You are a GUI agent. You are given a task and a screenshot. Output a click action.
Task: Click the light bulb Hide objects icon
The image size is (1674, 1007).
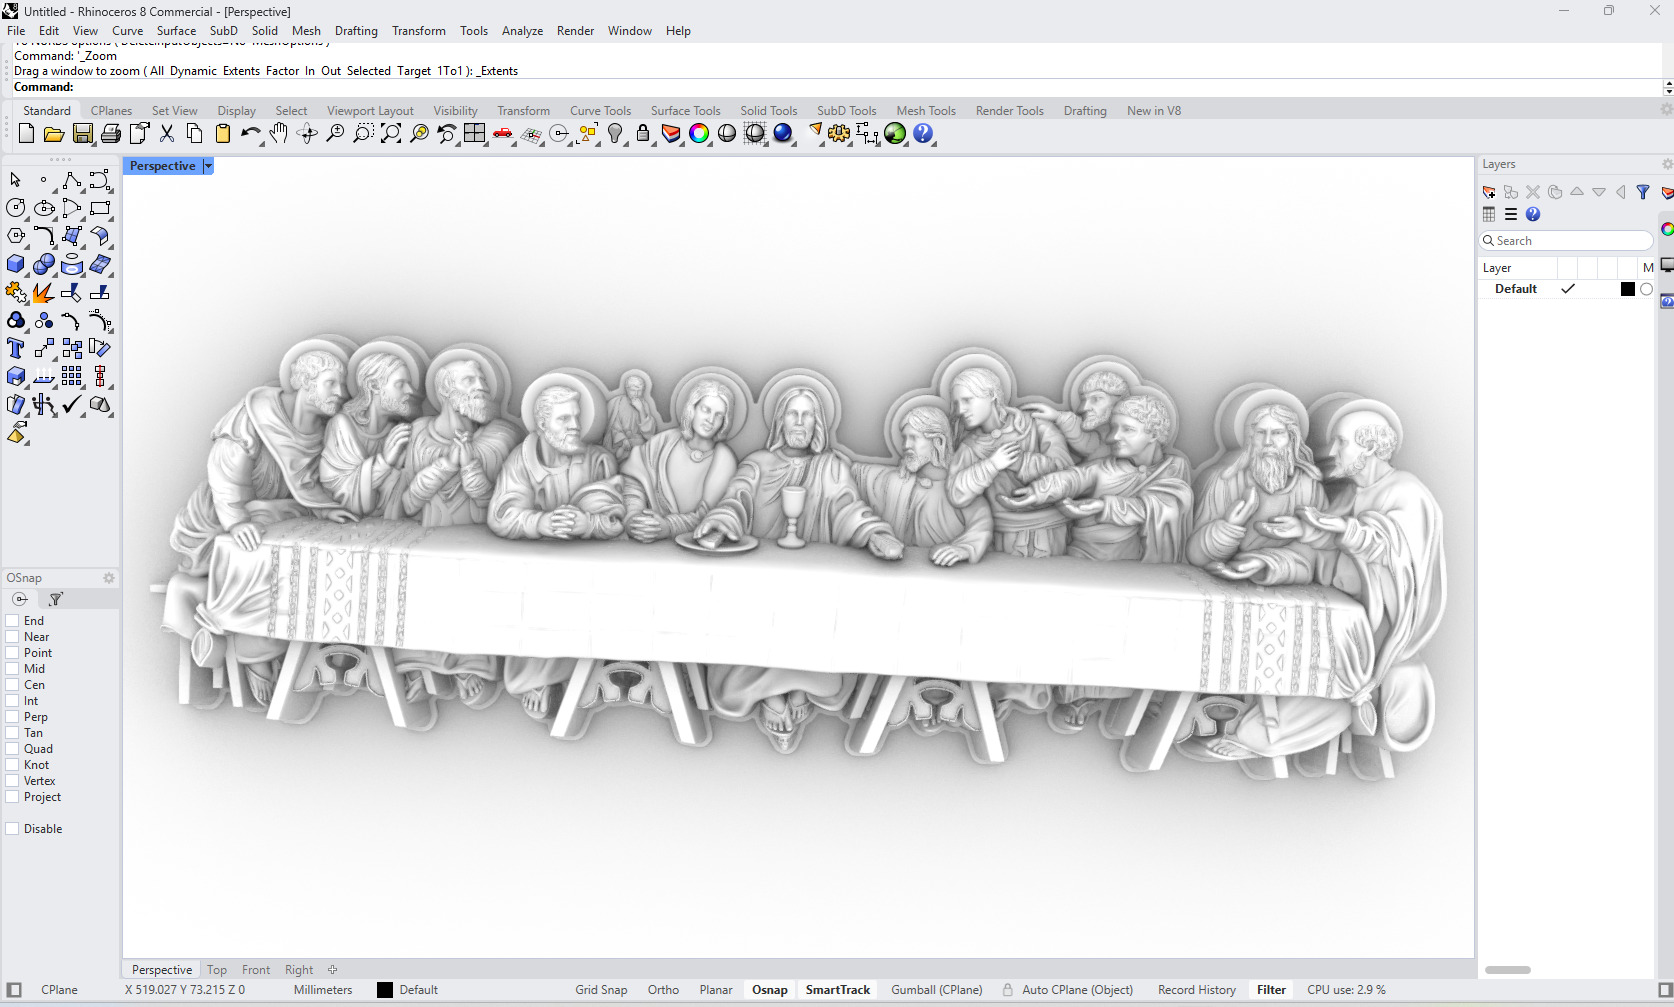click(x=615, y=134)
